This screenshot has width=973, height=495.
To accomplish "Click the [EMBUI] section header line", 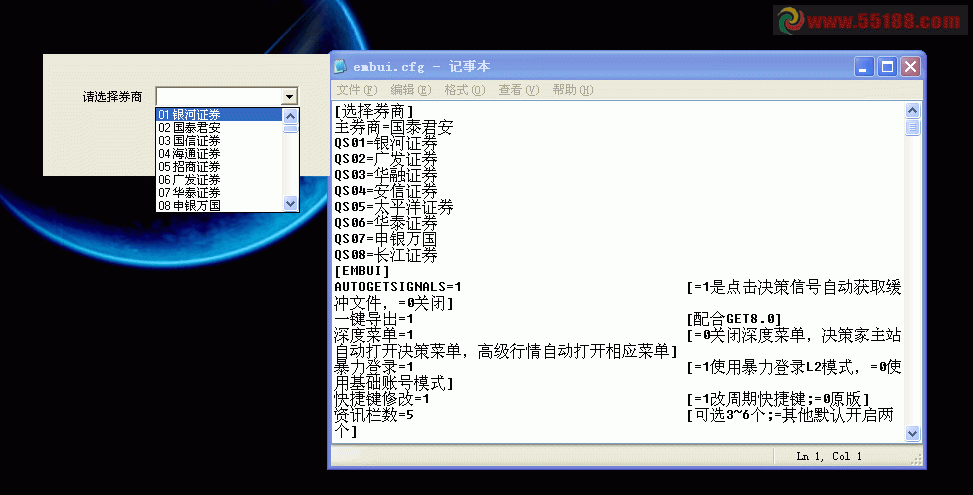I will point(362,271).
